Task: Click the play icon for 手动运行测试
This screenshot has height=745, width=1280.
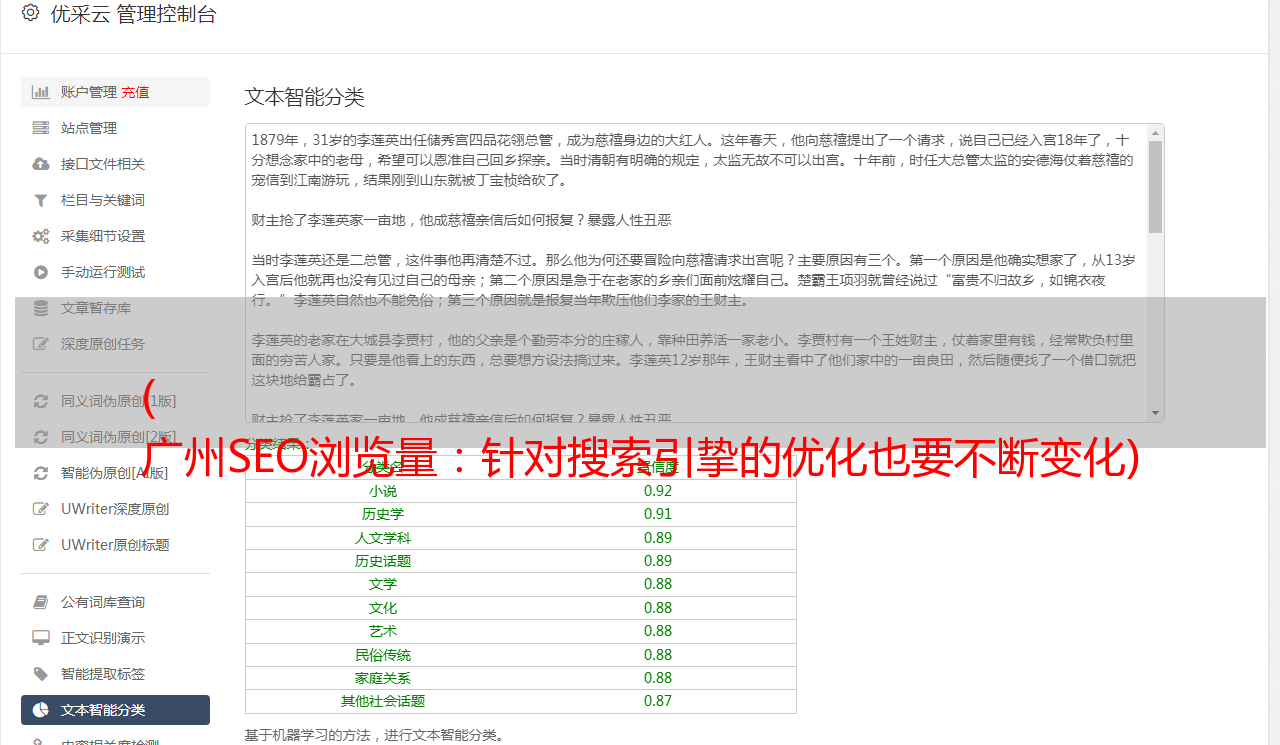Action: point(41,272)
